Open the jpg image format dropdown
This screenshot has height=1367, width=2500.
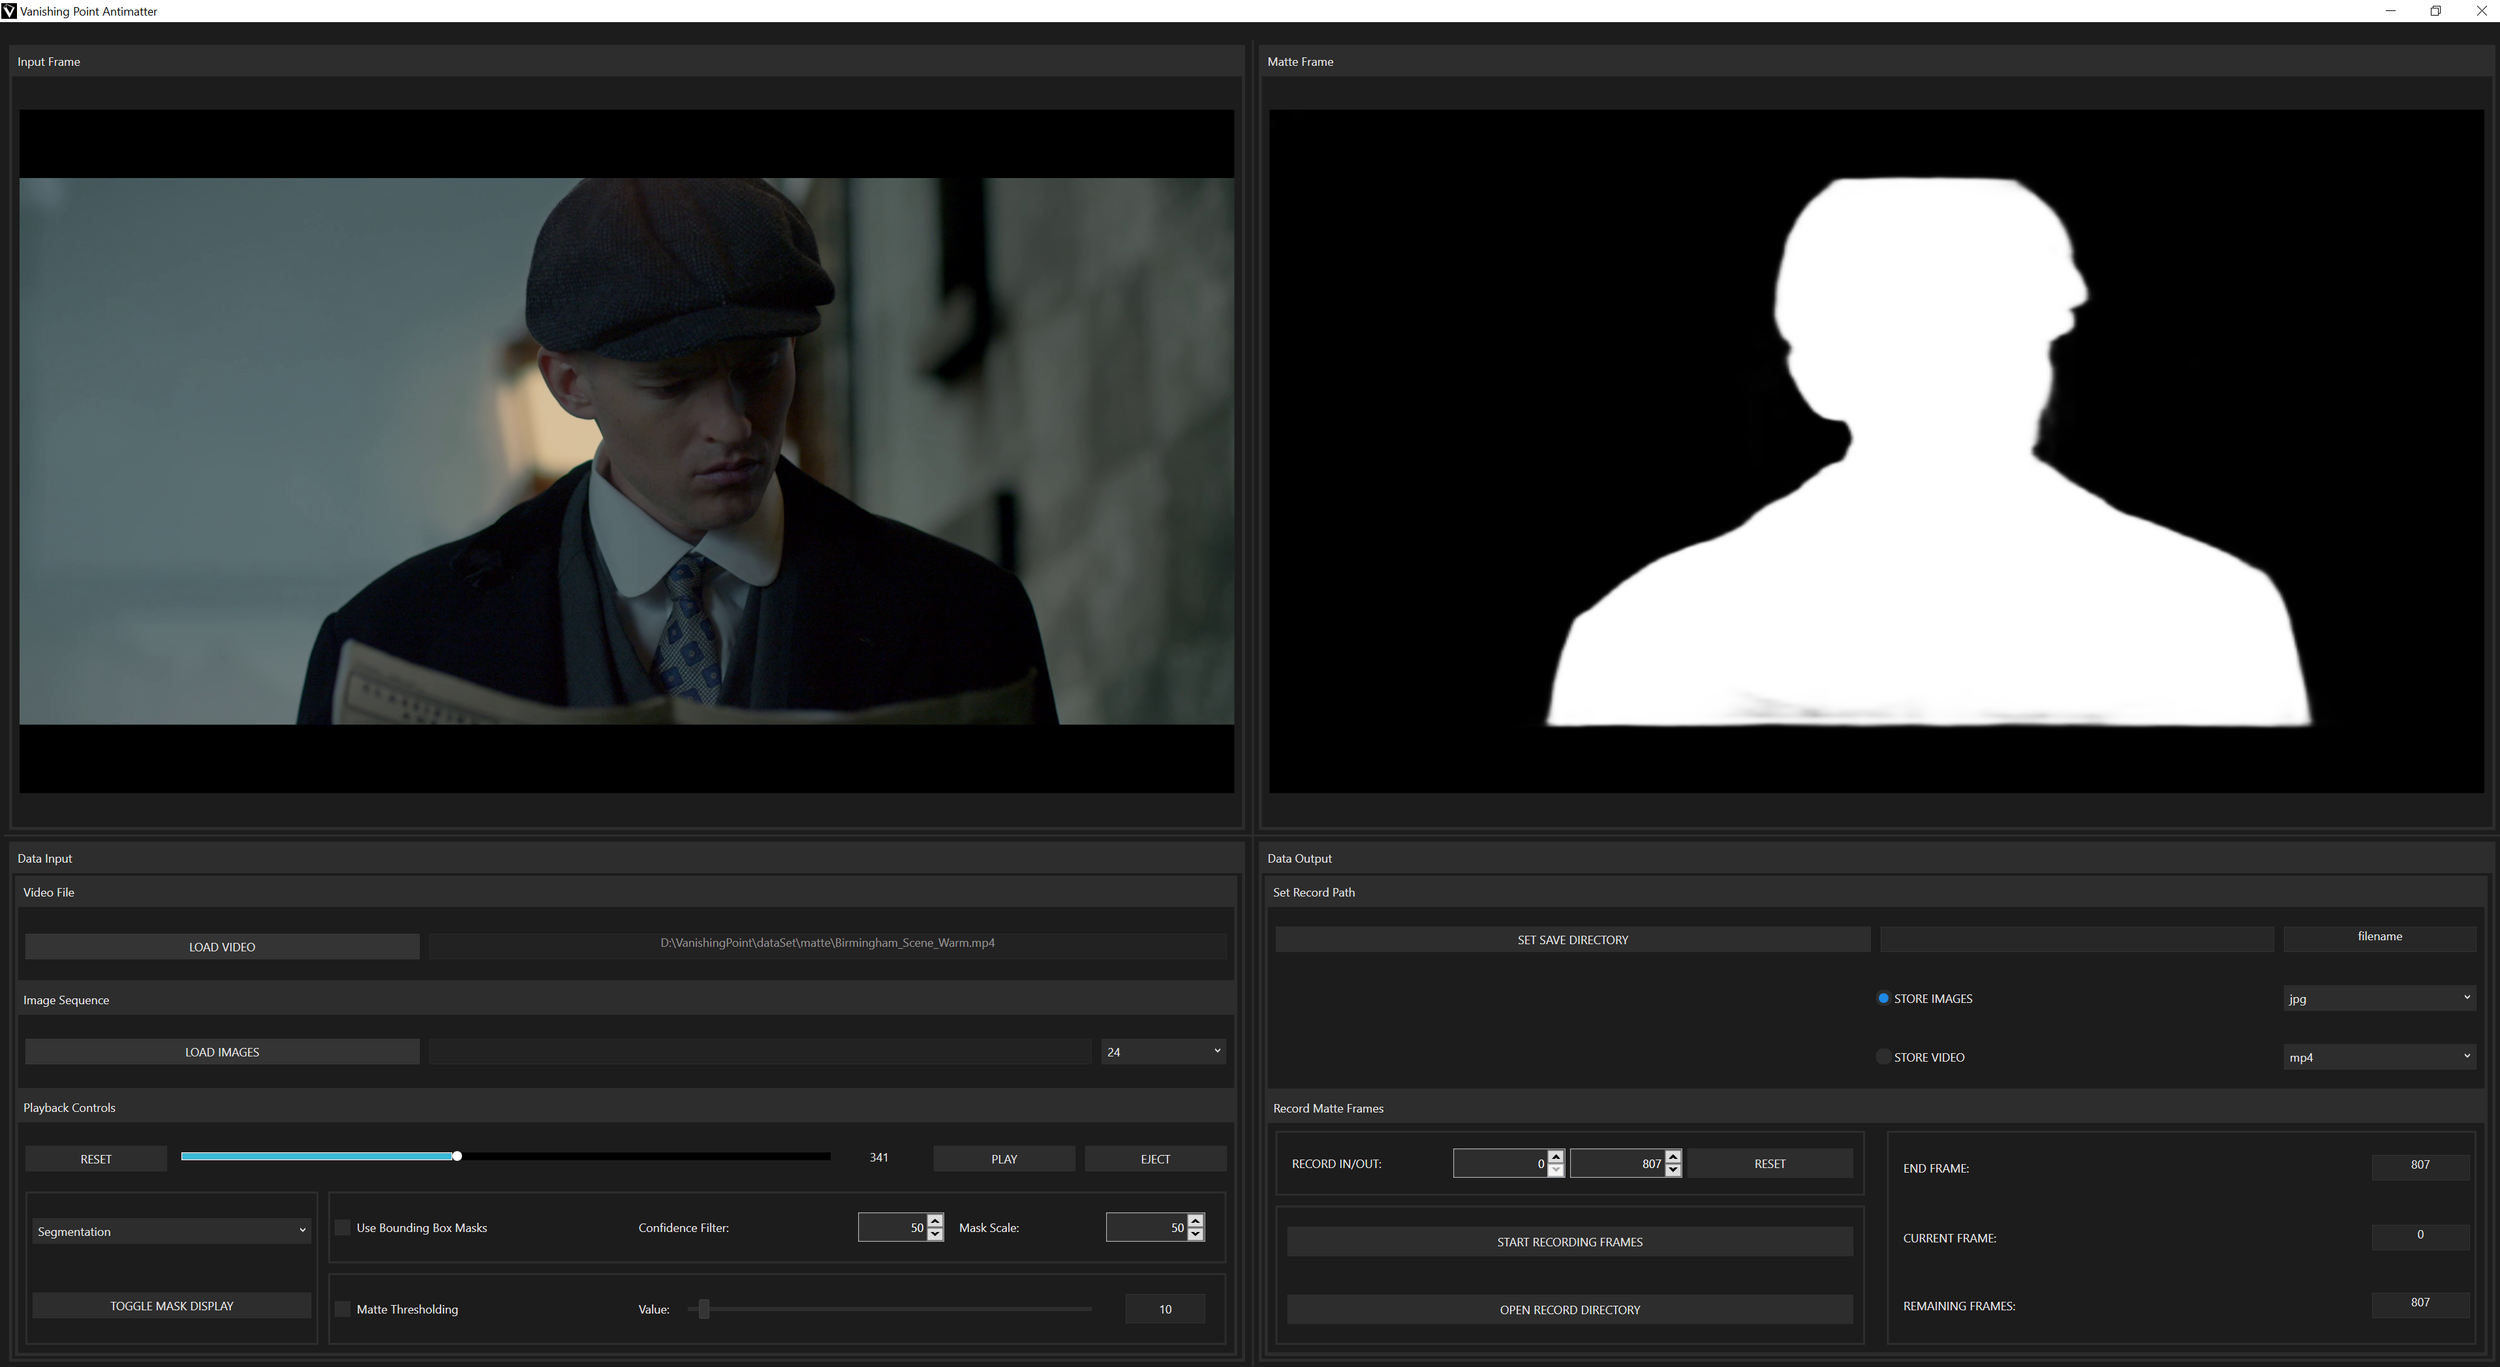[2379, 998]
